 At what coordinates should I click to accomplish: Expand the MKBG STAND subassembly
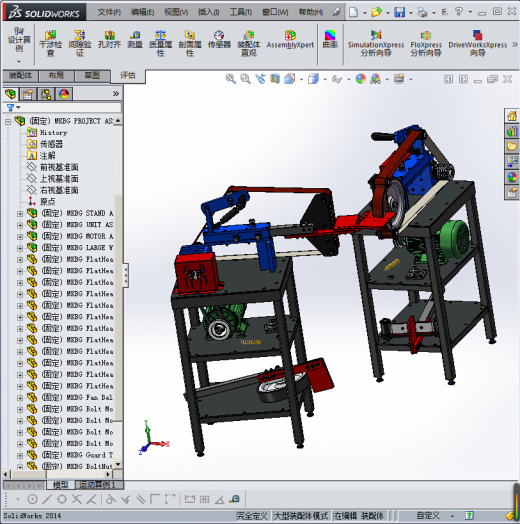[20, 214]
